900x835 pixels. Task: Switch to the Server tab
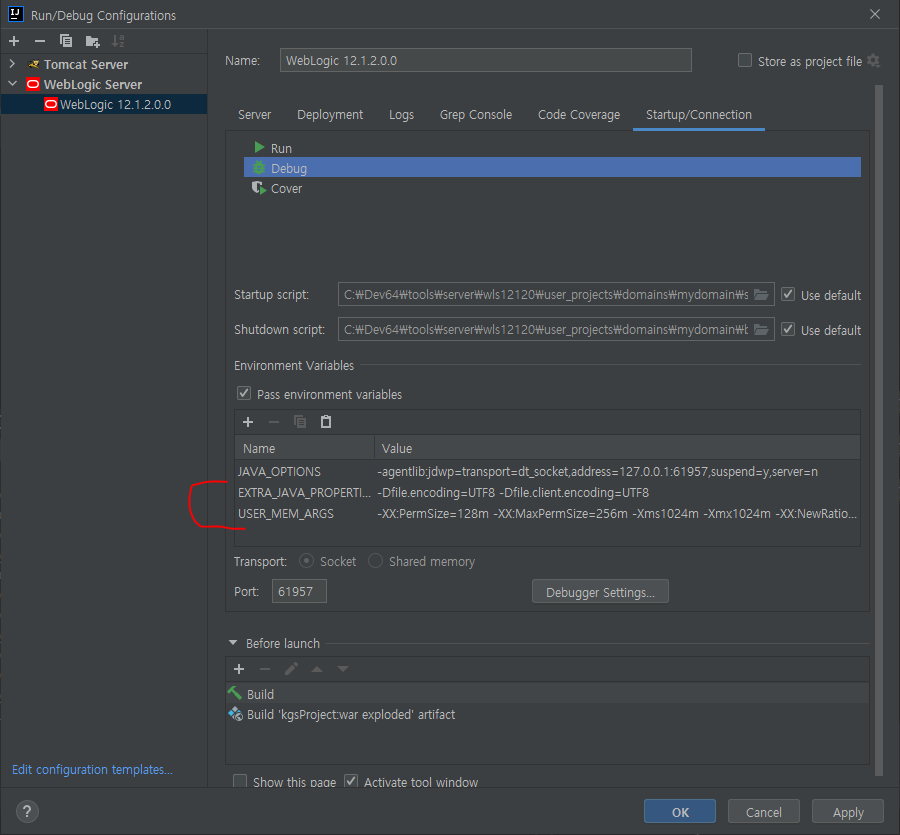click(254, 115)
